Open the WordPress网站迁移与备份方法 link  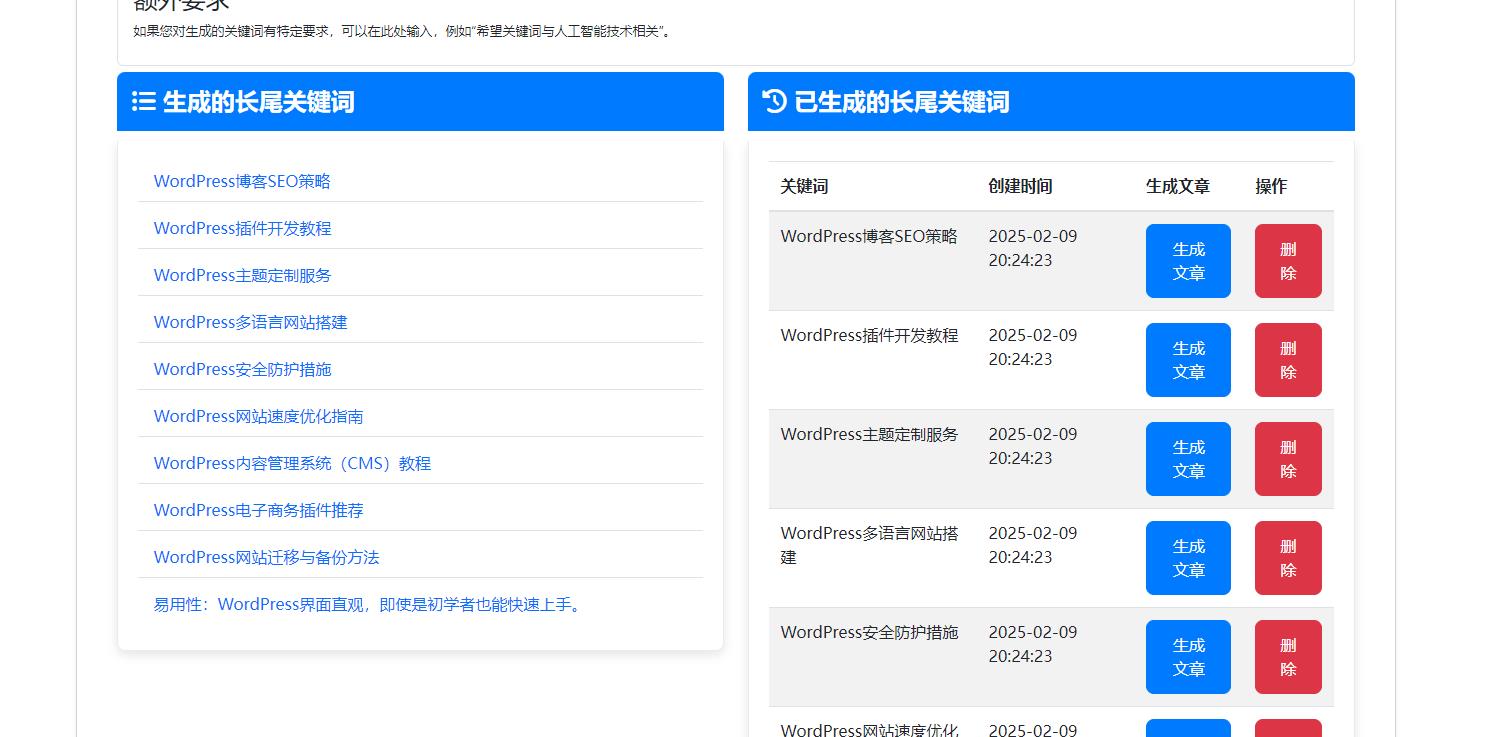click(x=265, y=557)
